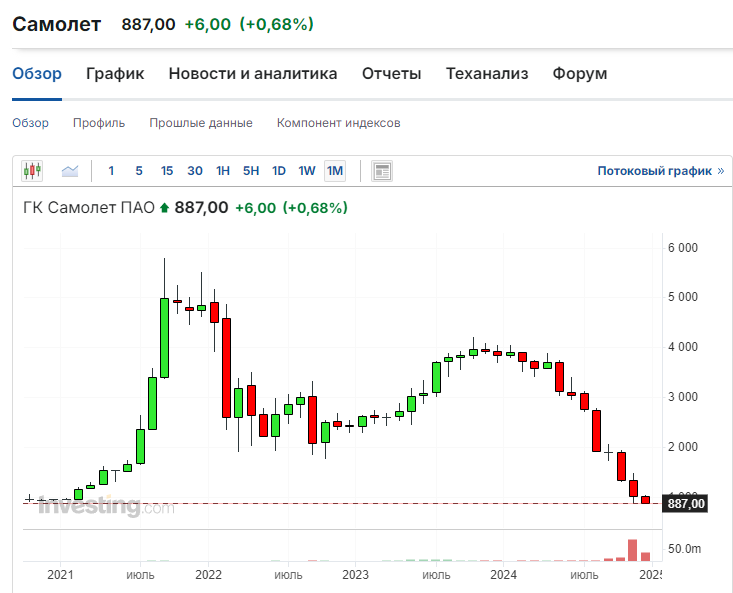Set chart interval to 5 minutes
This screenshot has height=593, width=733.
click(139, 171)
